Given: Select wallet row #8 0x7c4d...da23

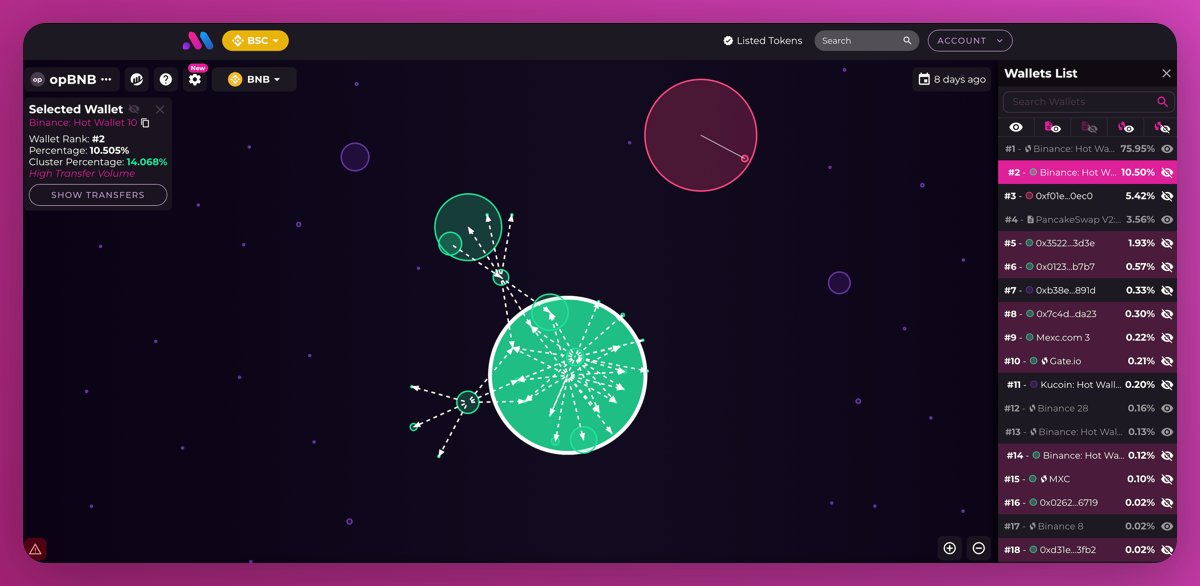Looking at the screenshot, I should (x=1088, y=314).
